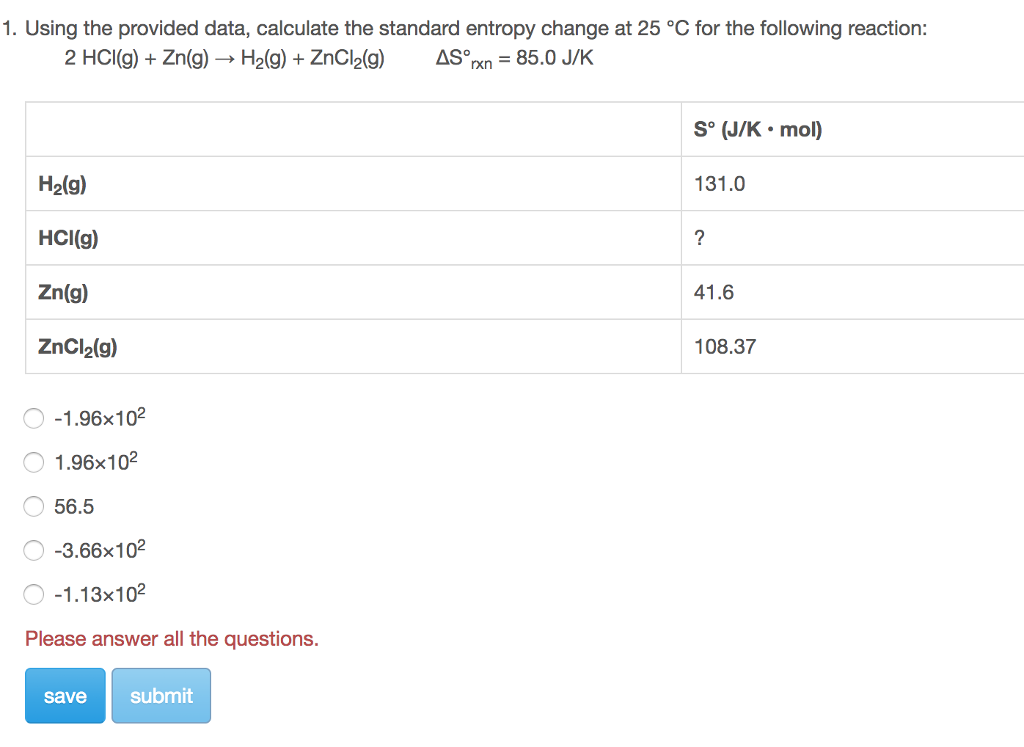The width and height of the screenshot is (1024, 747).
Task: Select the -1.96×10² answer radio button
Action: 33,418
